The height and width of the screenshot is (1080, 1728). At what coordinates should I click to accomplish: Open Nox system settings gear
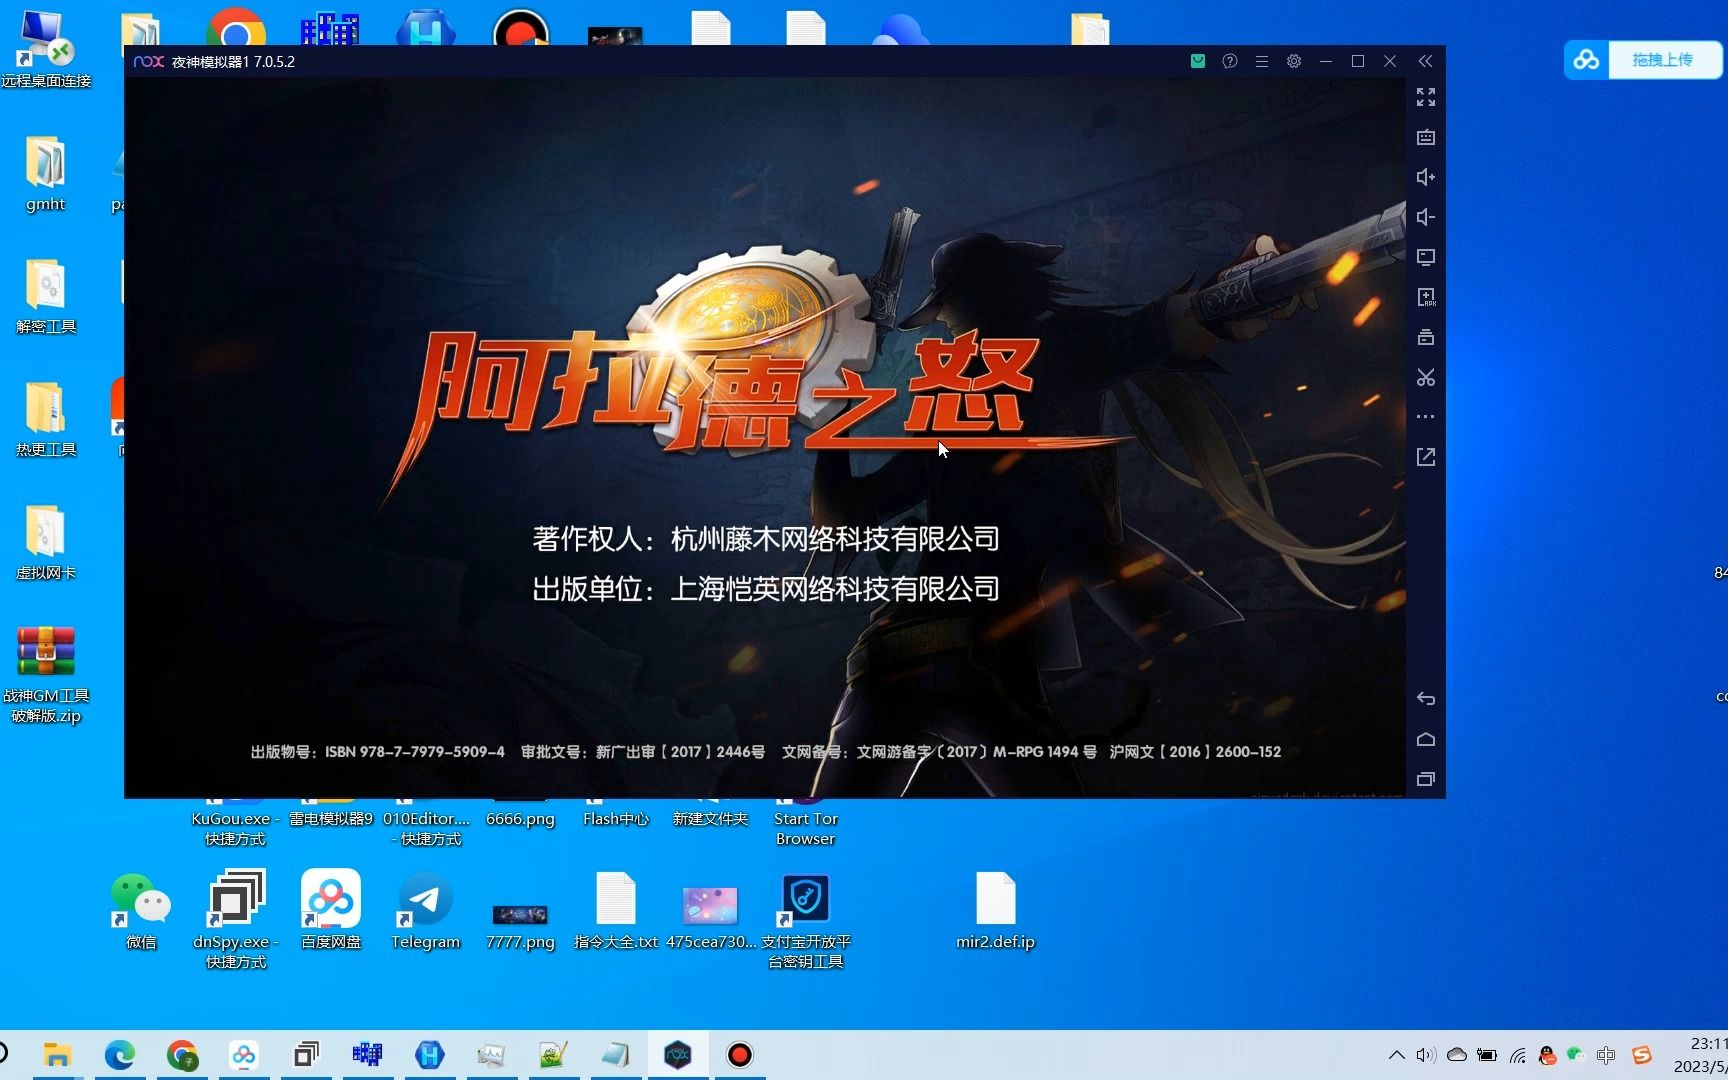point(1294,61)
